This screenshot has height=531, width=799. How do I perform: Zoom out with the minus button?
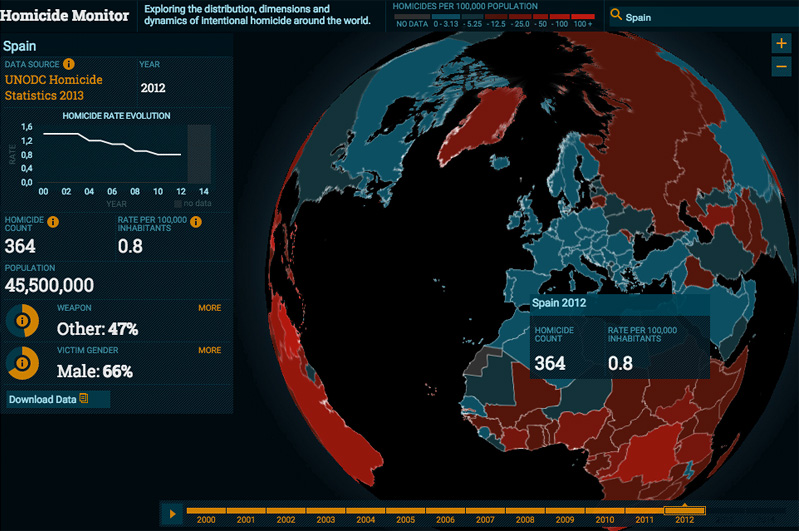pyautogui.click(x=781, y=66)
